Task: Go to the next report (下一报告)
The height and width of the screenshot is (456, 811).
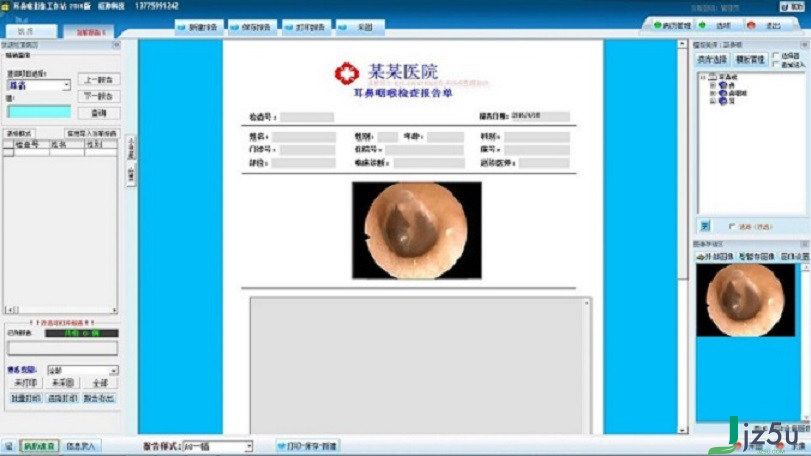Action: click(x=99, y=96)
